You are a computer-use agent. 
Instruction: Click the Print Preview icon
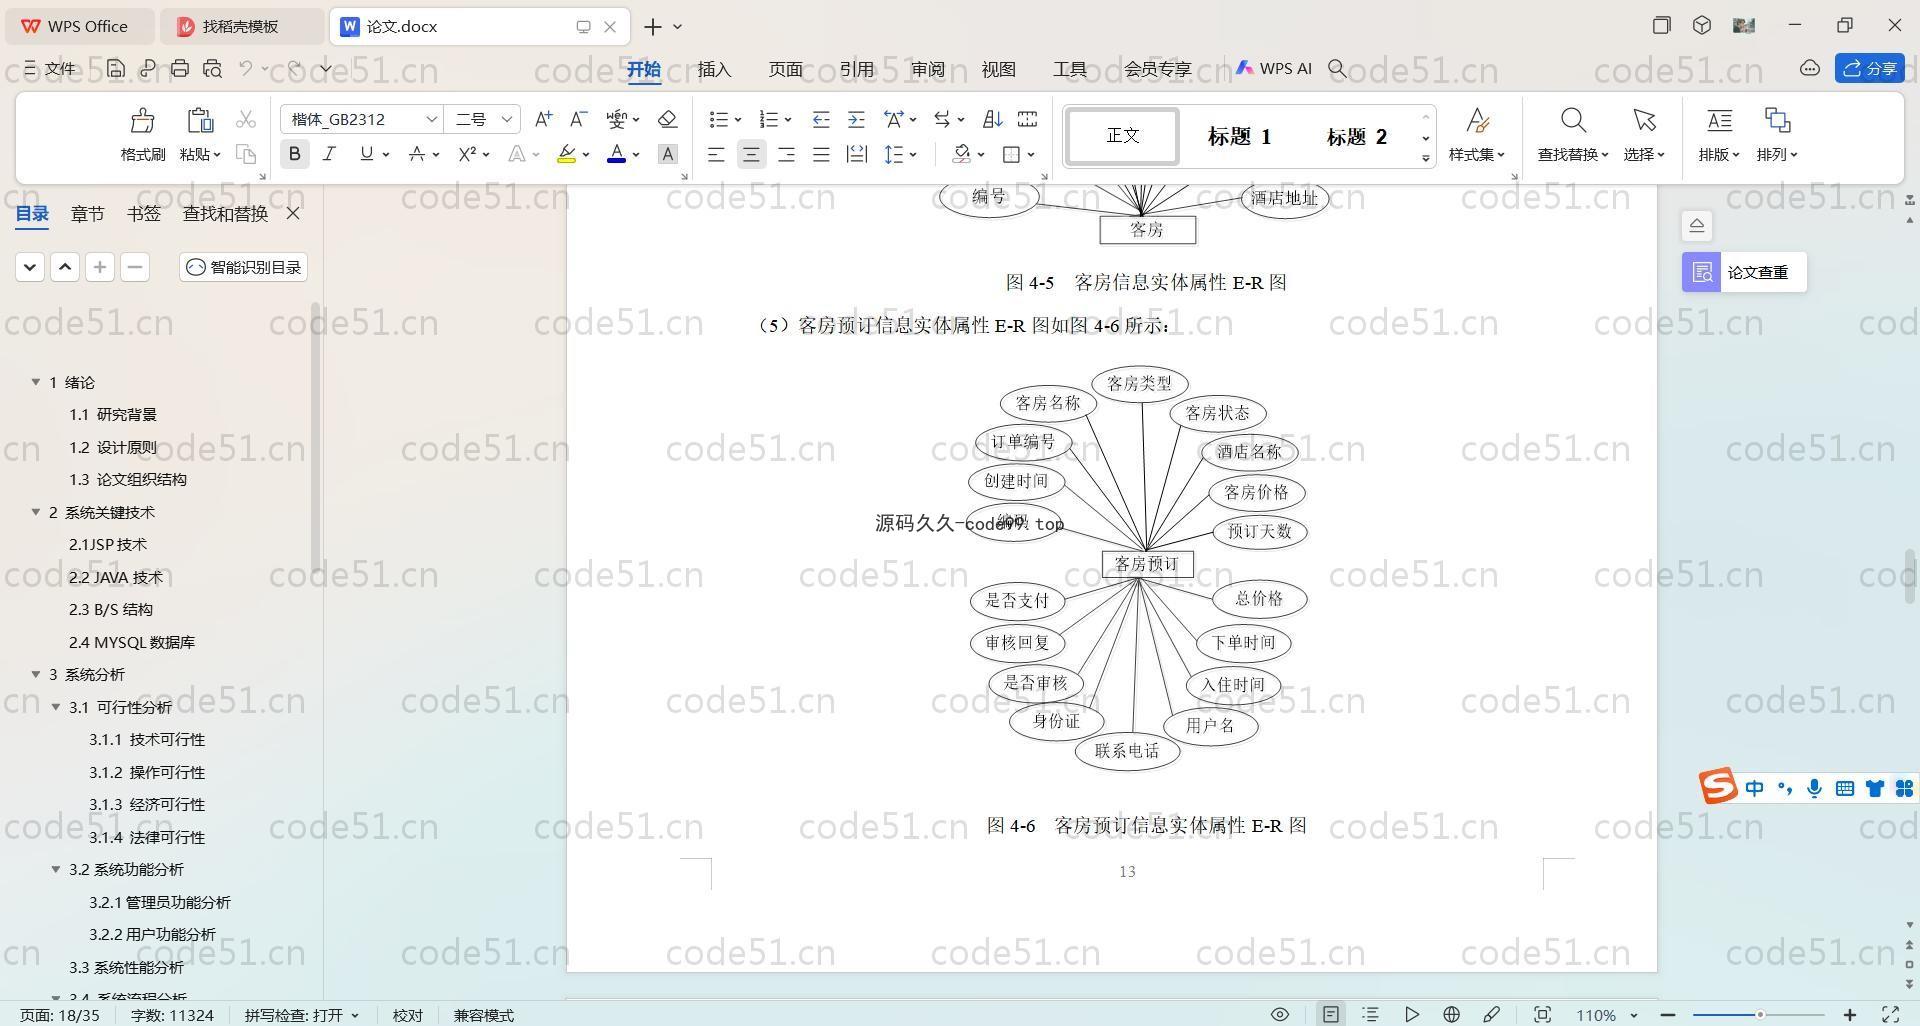pyautogui.click(x=212, y=69)
